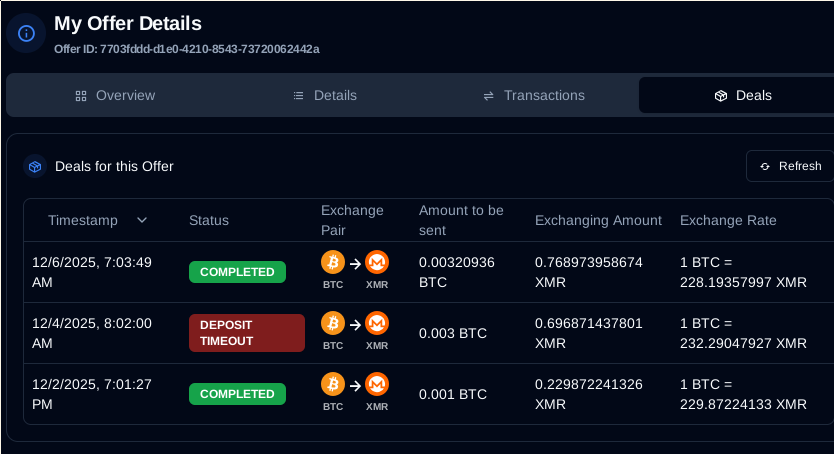Click the cube icon beside Deals for this Offer
The image size is (834, 454).
35,166
